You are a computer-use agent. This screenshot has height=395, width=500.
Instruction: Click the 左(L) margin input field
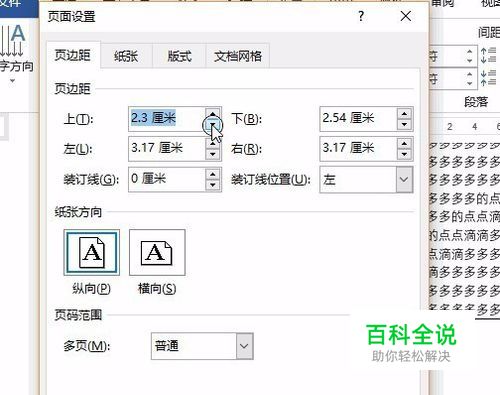[x=167, y=148]
